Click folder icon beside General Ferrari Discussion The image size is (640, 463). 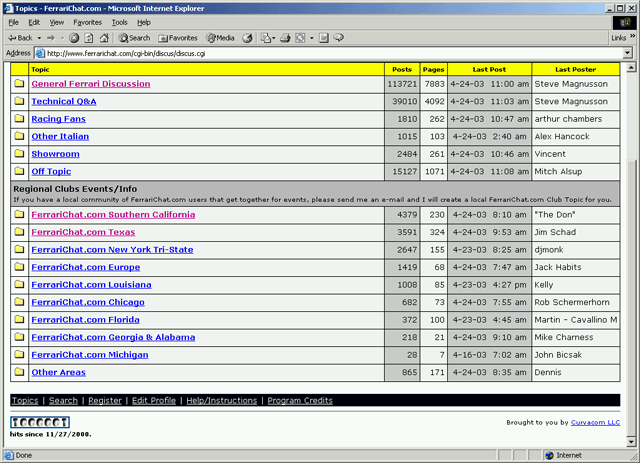pyautogui.click(x=19, y=83)
